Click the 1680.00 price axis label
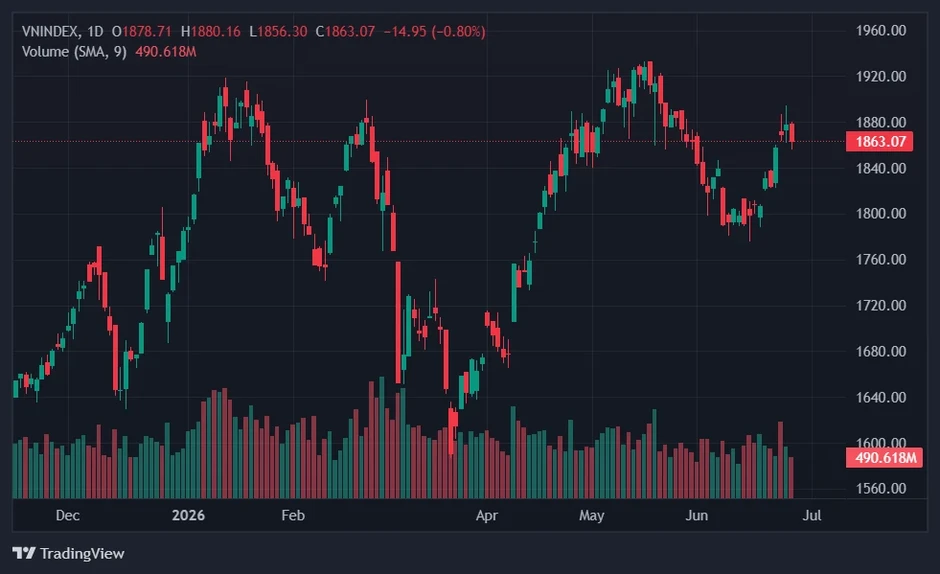The image size is (940, 574). point(881,351)
